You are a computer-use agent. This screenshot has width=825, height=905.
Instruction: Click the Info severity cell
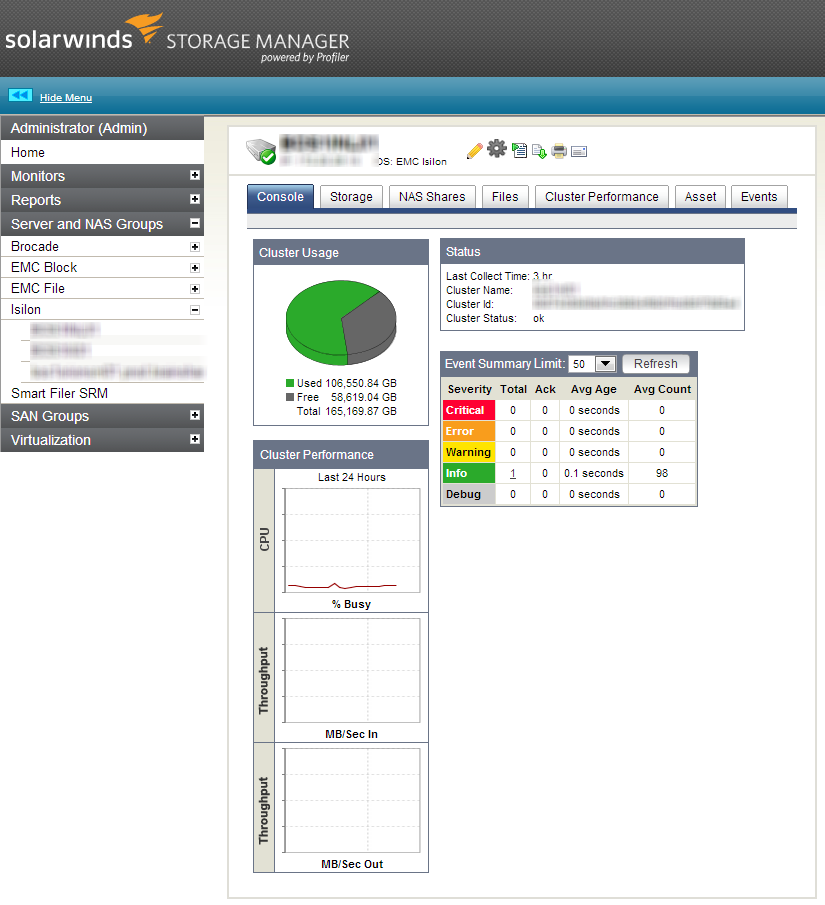click(x=469, y=473)
